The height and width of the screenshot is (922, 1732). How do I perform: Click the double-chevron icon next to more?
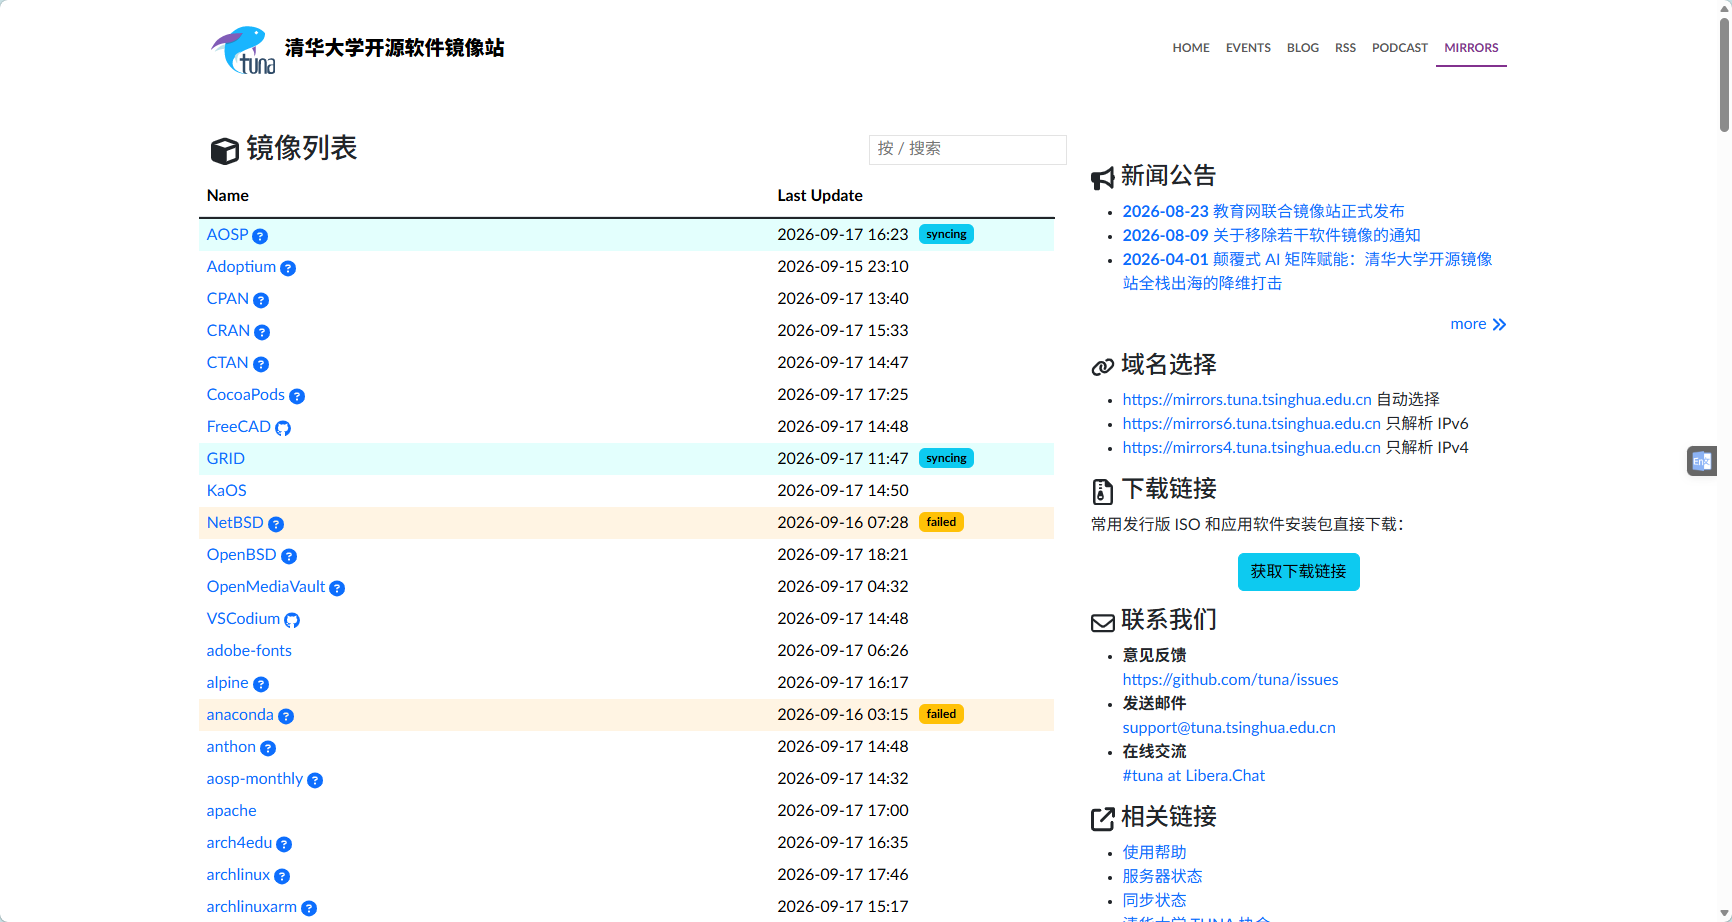(x=1499, y=325)
